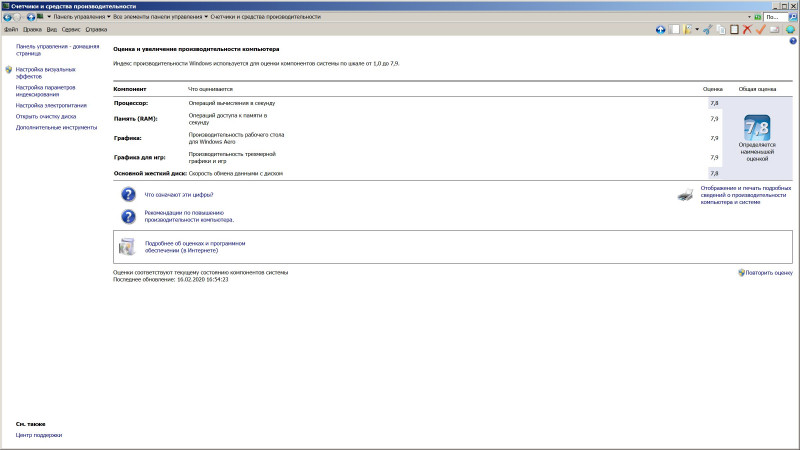Click the teal globe toolbar icon

coord(790,30)
